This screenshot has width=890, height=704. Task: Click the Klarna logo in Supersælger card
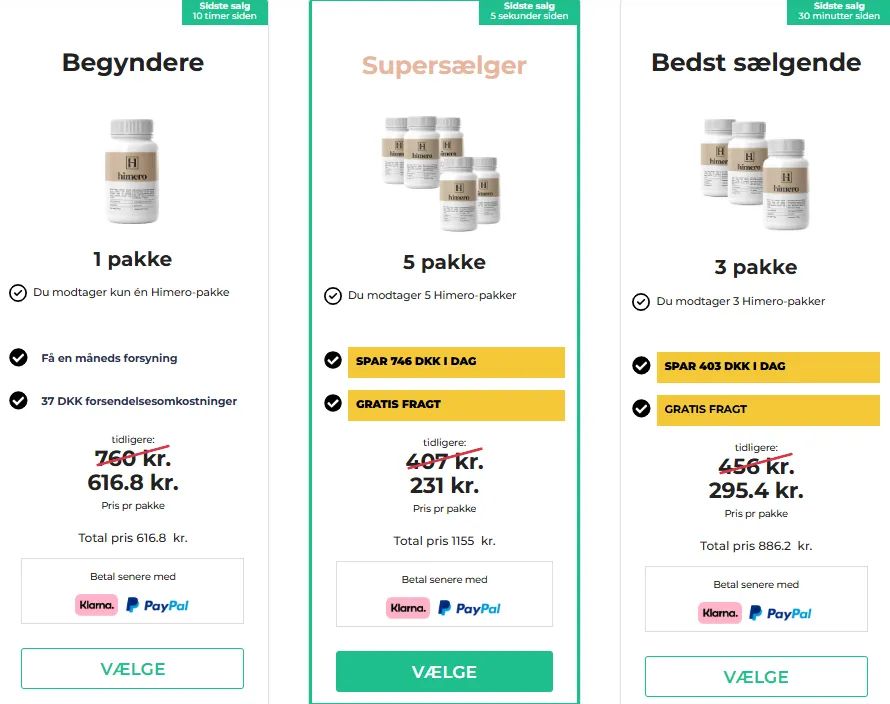[x=407, y=608]
